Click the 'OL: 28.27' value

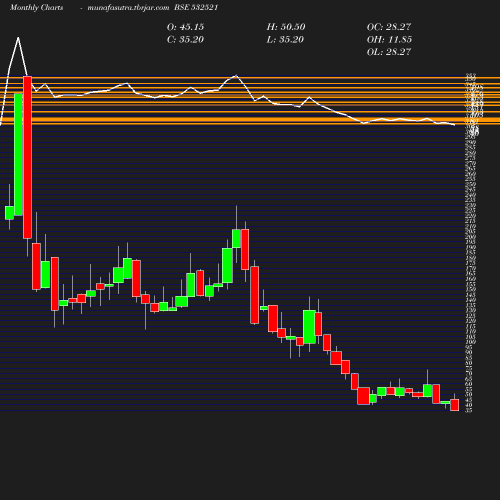[x=389, y=52]
